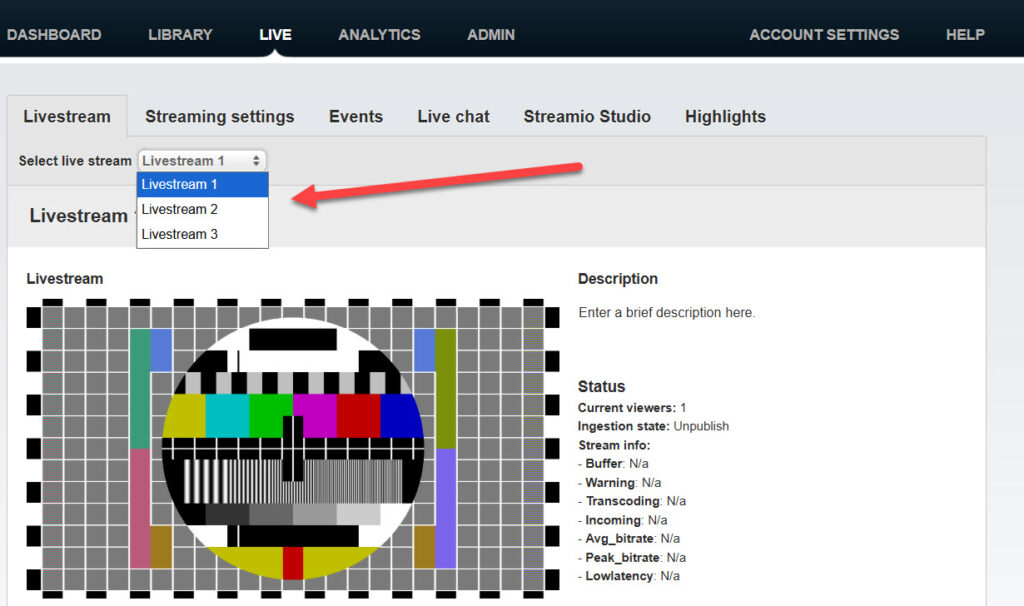
Task: Switch to the Live chat tab
Action: tap(453, 117)
